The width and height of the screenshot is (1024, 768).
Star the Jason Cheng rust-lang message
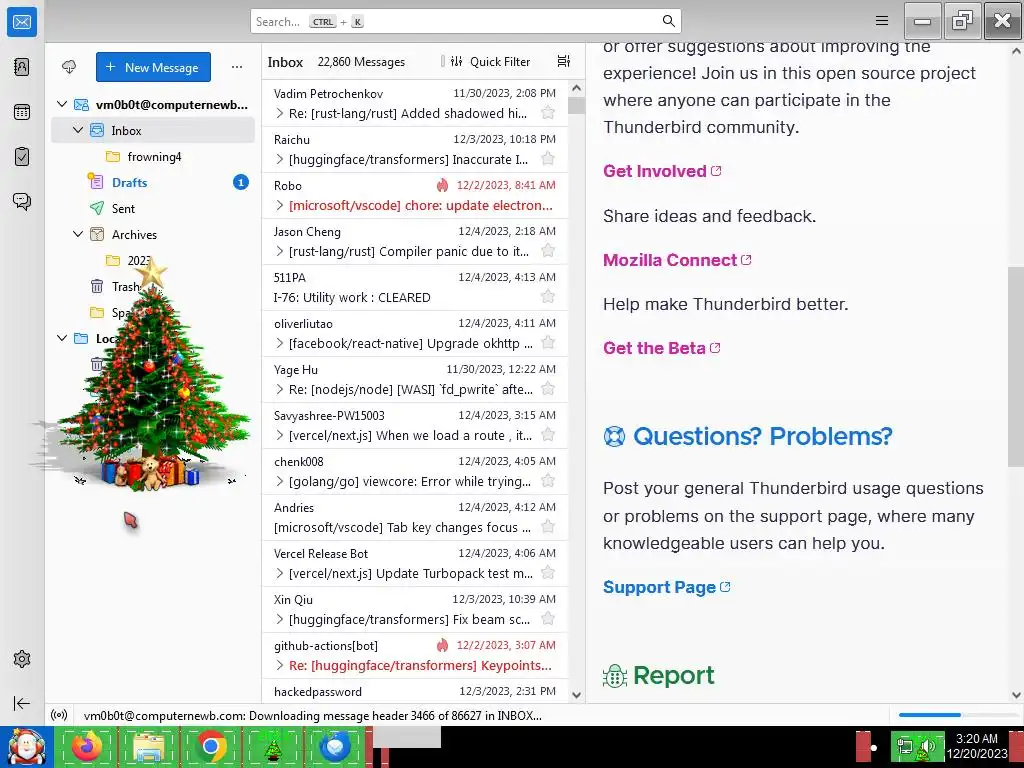(x=548, y=251)
